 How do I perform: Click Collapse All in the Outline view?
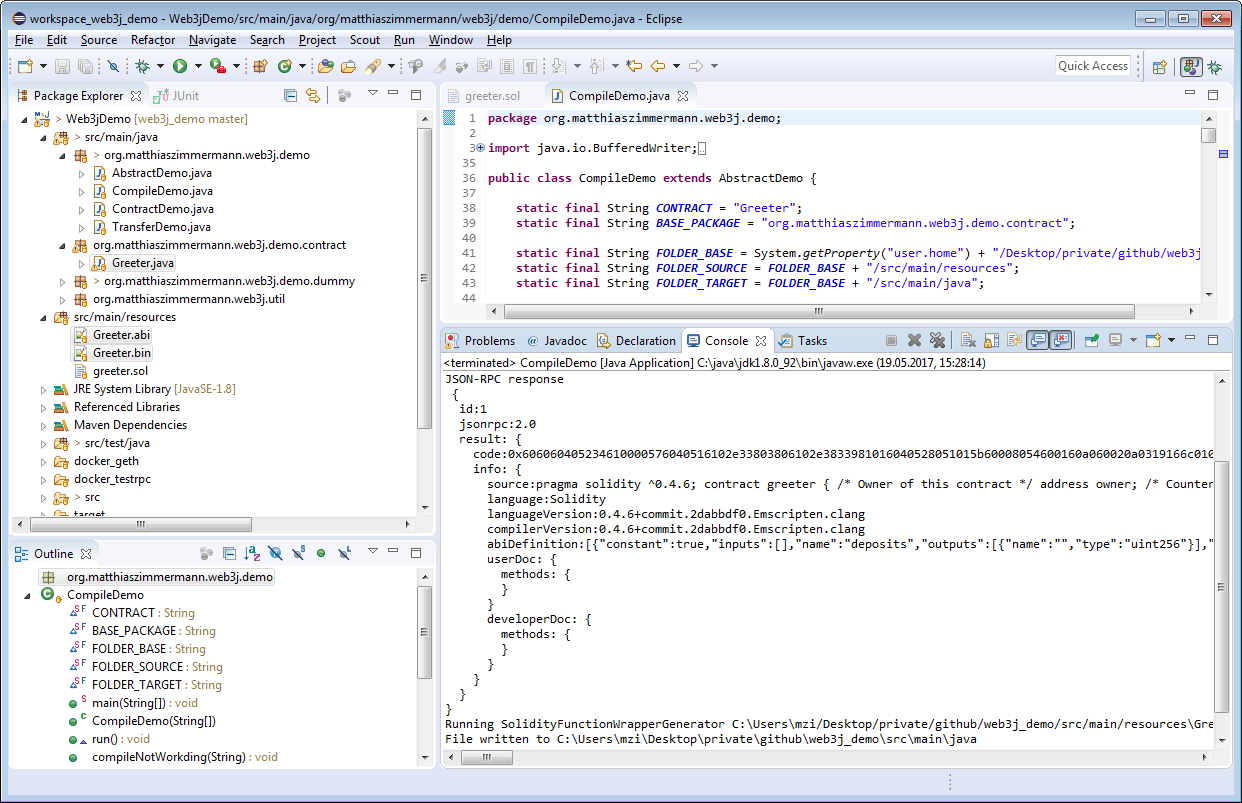click(x=229, y=552)
